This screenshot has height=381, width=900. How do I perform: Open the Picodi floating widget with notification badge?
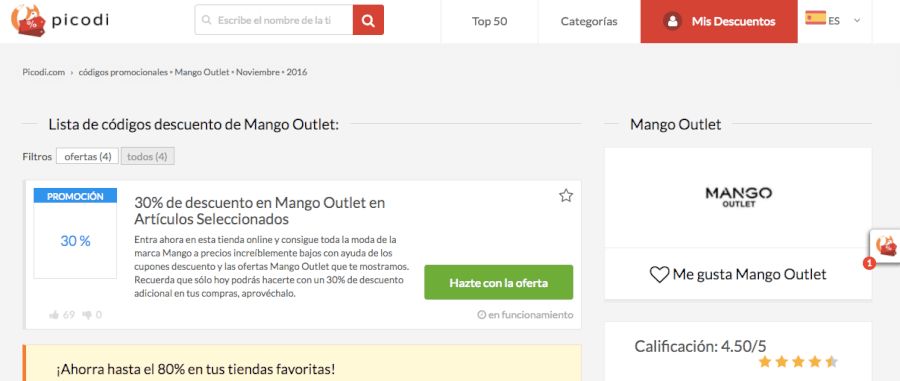pyautogui.click(x=885, y=247)
